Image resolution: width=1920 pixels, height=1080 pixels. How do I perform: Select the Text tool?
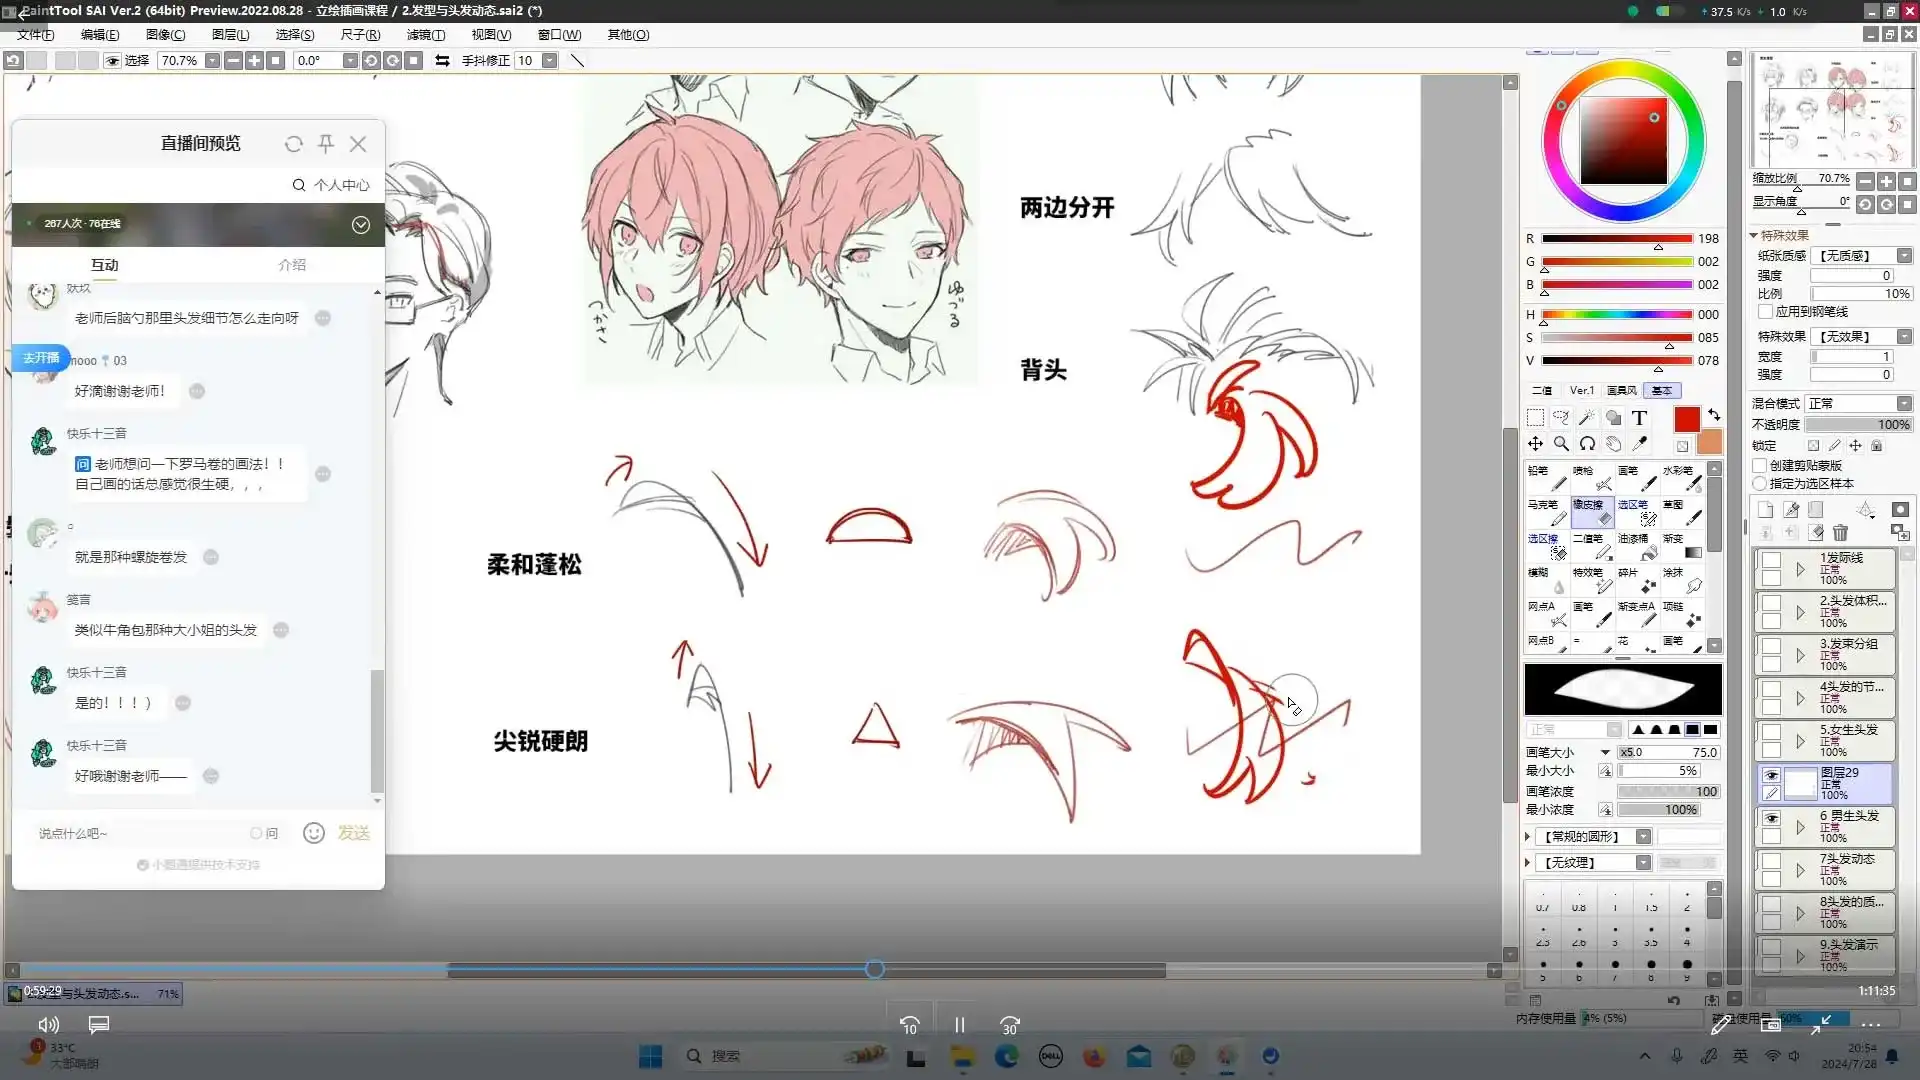coord(1639,418)
